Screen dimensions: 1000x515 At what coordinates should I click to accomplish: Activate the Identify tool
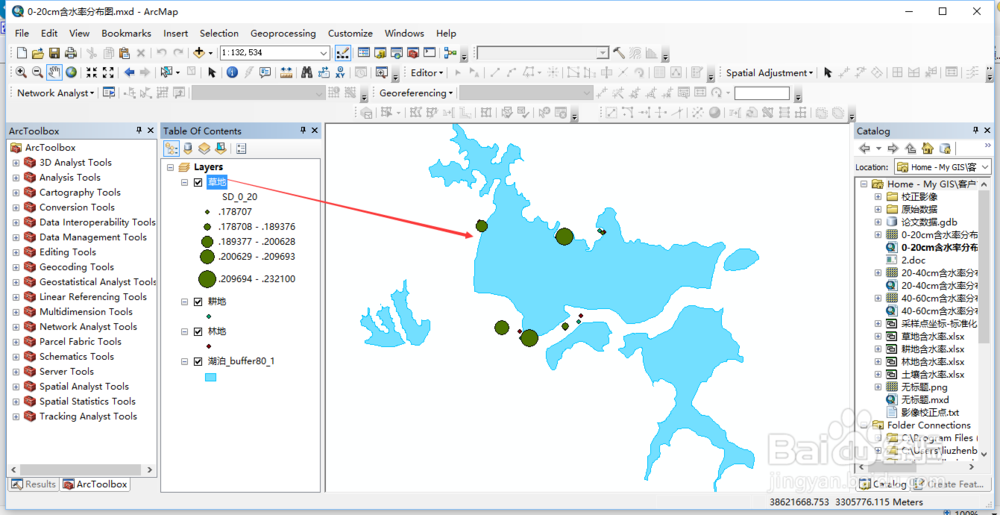(232, 73)
